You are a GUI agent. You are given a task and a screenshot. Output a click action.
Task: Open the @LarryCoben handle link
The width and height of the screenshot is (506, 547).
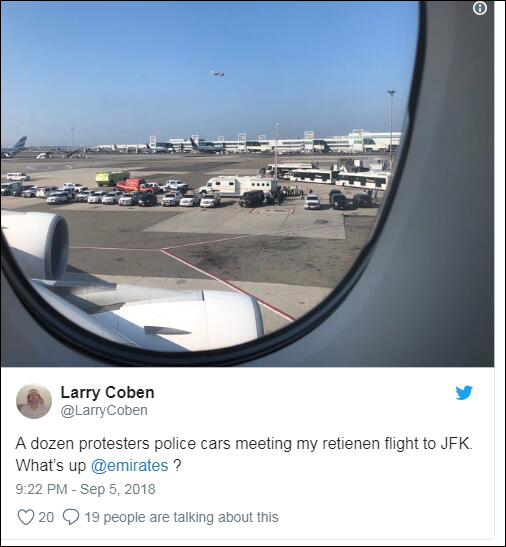point(104,410)
